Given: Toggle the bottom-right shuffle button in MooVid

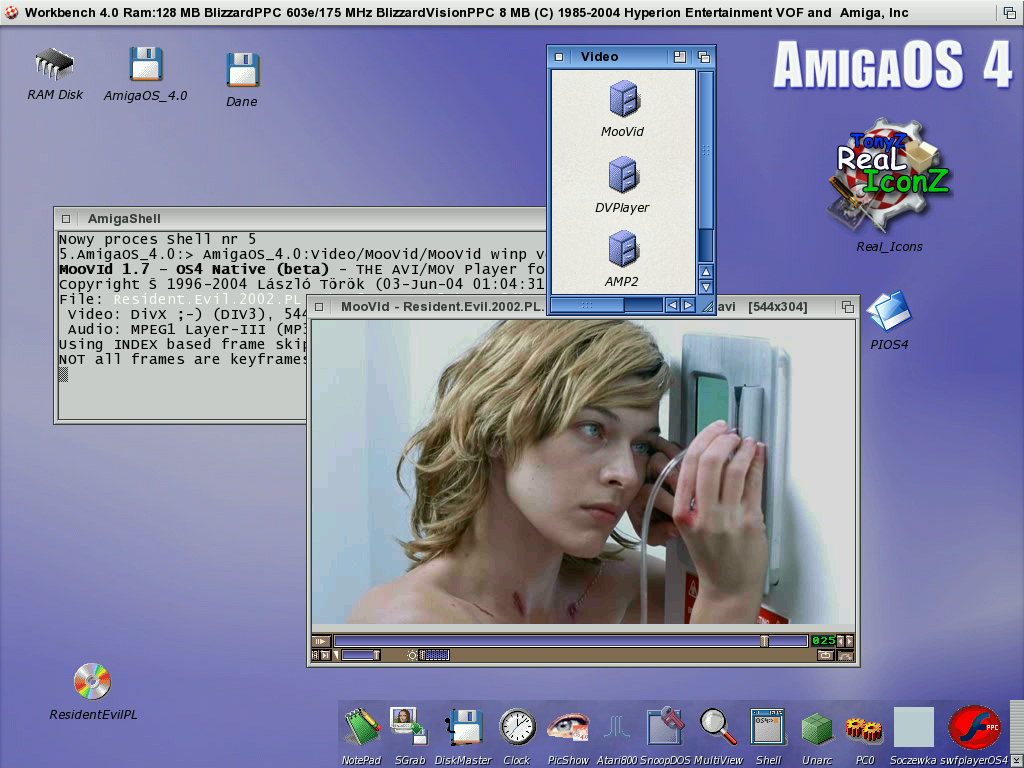Looking at the screenshot, I should tap(845, 655).
